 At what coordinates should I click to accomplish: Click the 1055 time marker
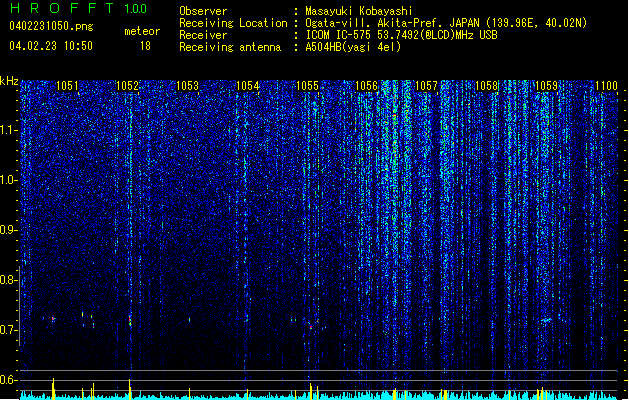(307, 86)
